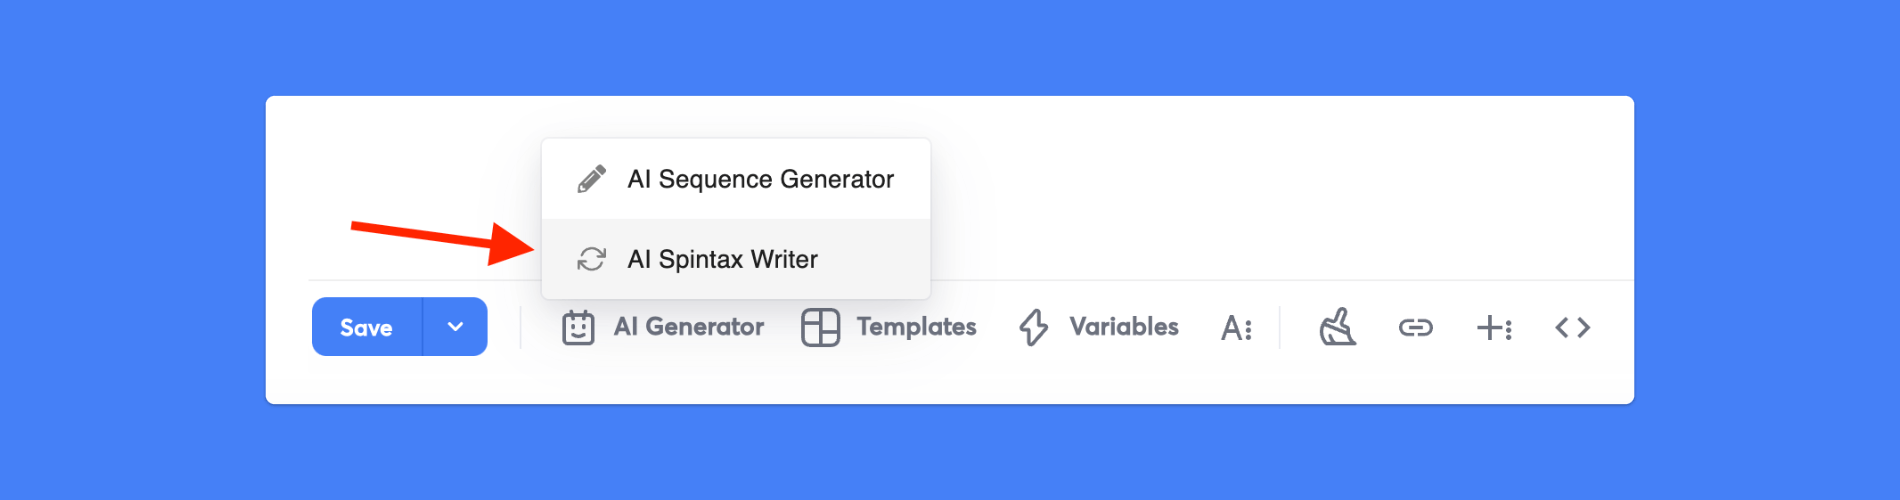Screen dimensions: 1900x500
Task: Click inside the white editor text area
Action: pos(1250,190)
